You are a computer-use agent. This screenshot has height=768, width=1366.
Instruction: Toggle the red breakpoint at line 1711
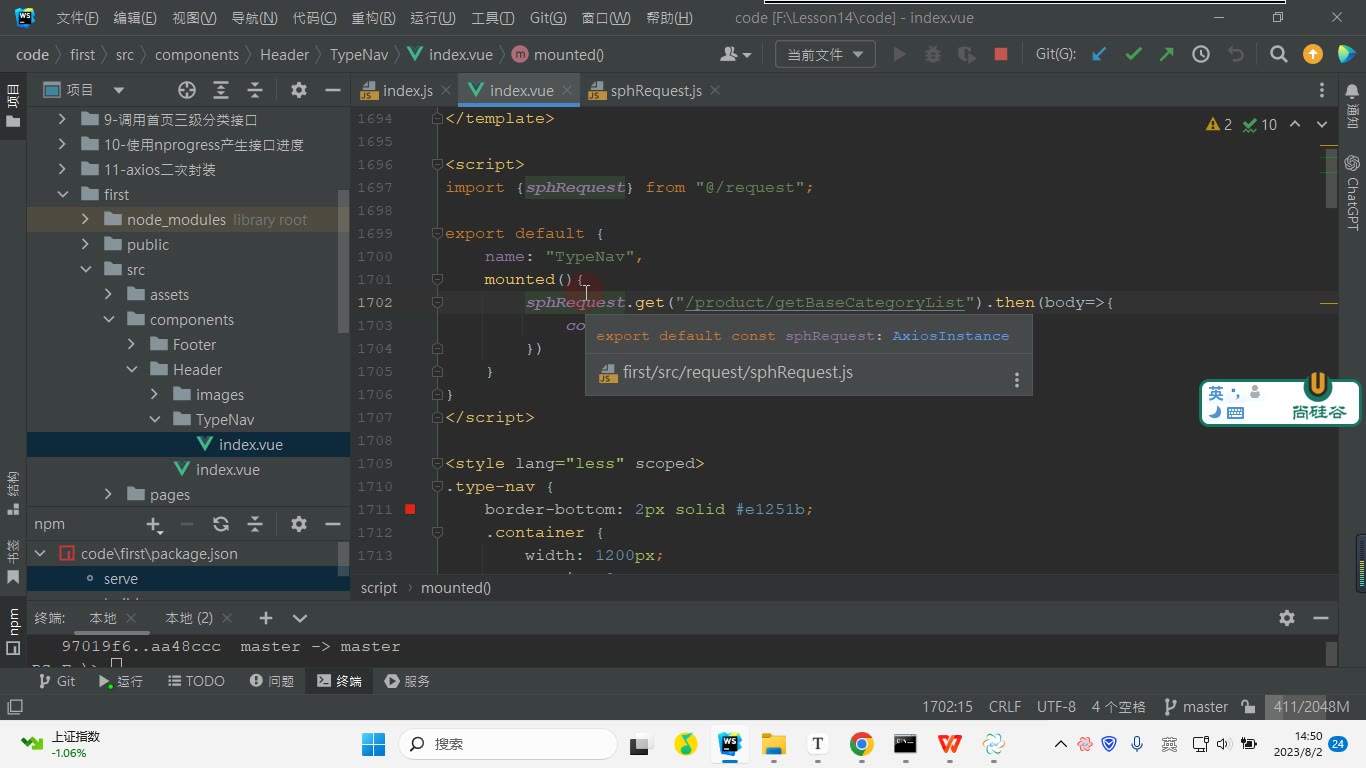click(410, 509)
